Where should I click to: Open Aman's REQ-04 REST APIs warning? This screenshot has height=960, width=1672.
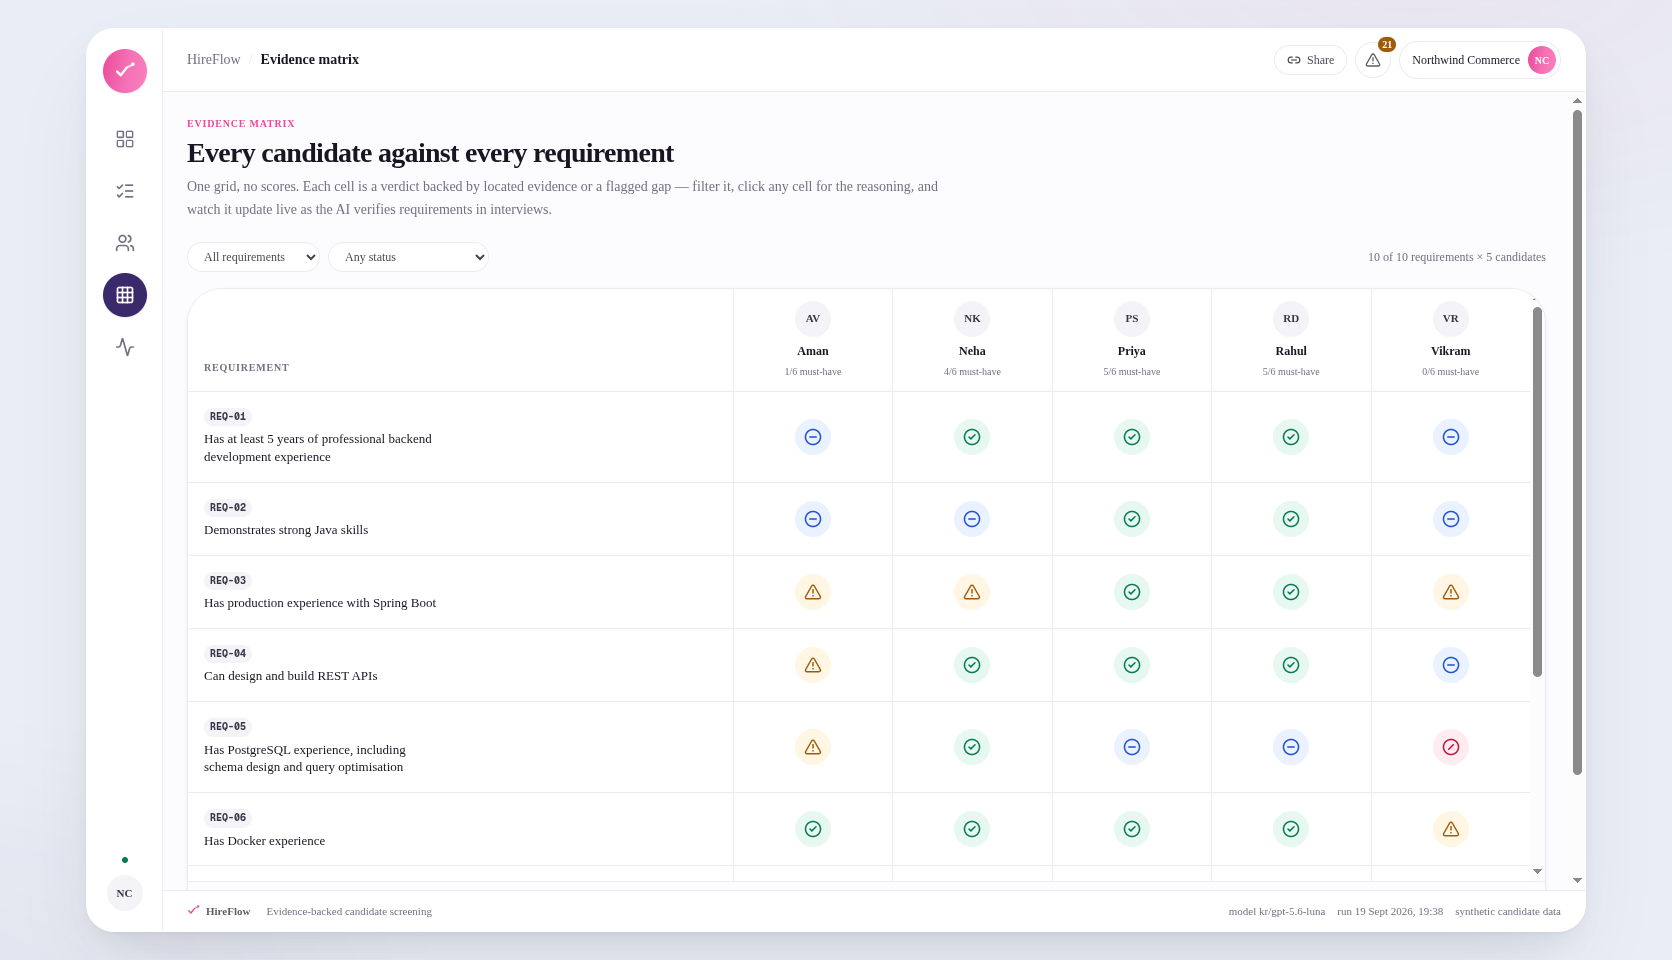pyautogui.click(x=813, y=665)
